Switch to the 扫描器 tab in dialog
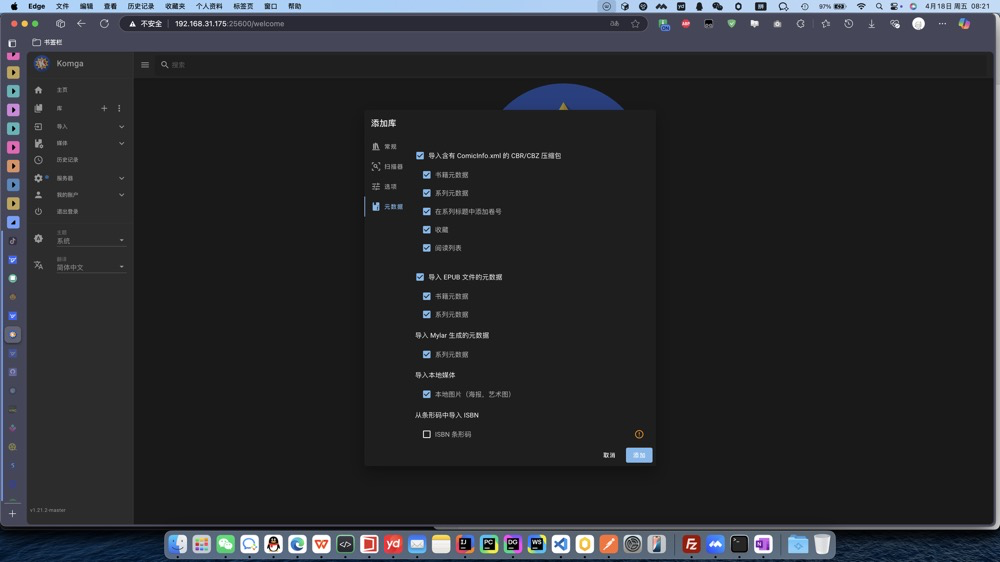This screenshot has height=562, width=1000. click(386, 166)
